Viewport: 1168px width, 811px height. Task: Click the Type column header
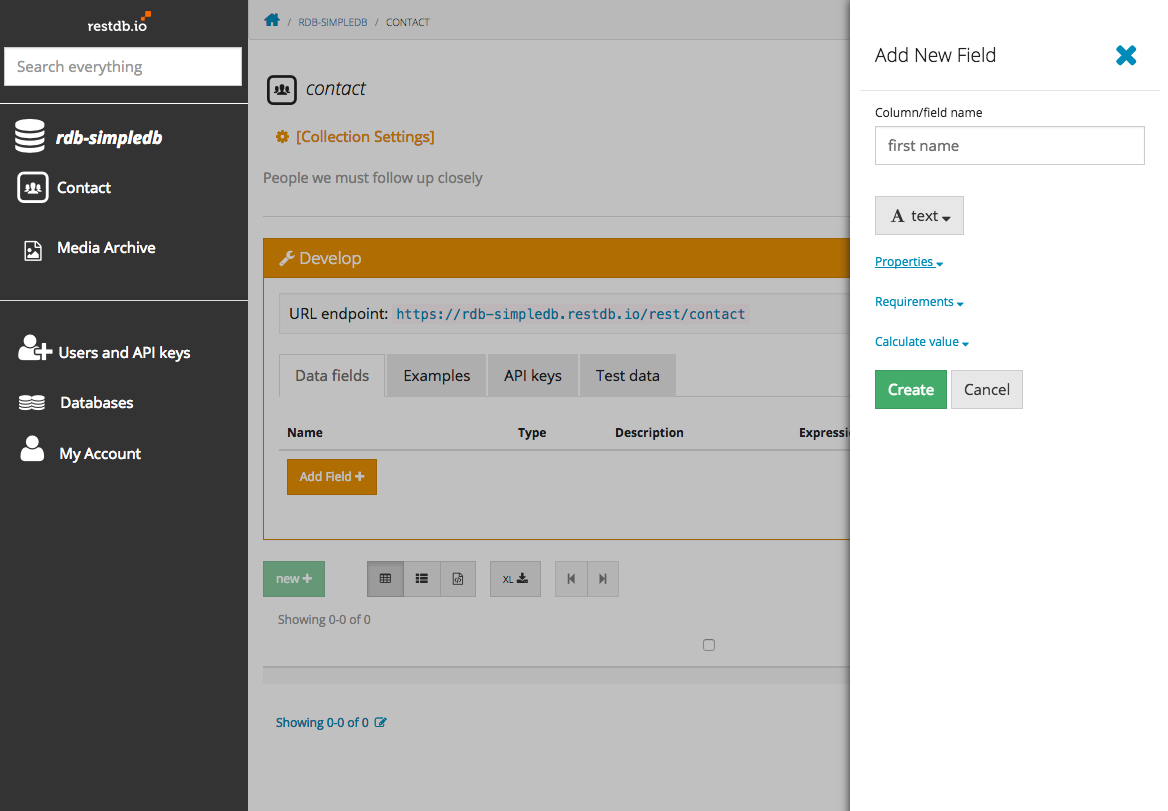[532, 433]
